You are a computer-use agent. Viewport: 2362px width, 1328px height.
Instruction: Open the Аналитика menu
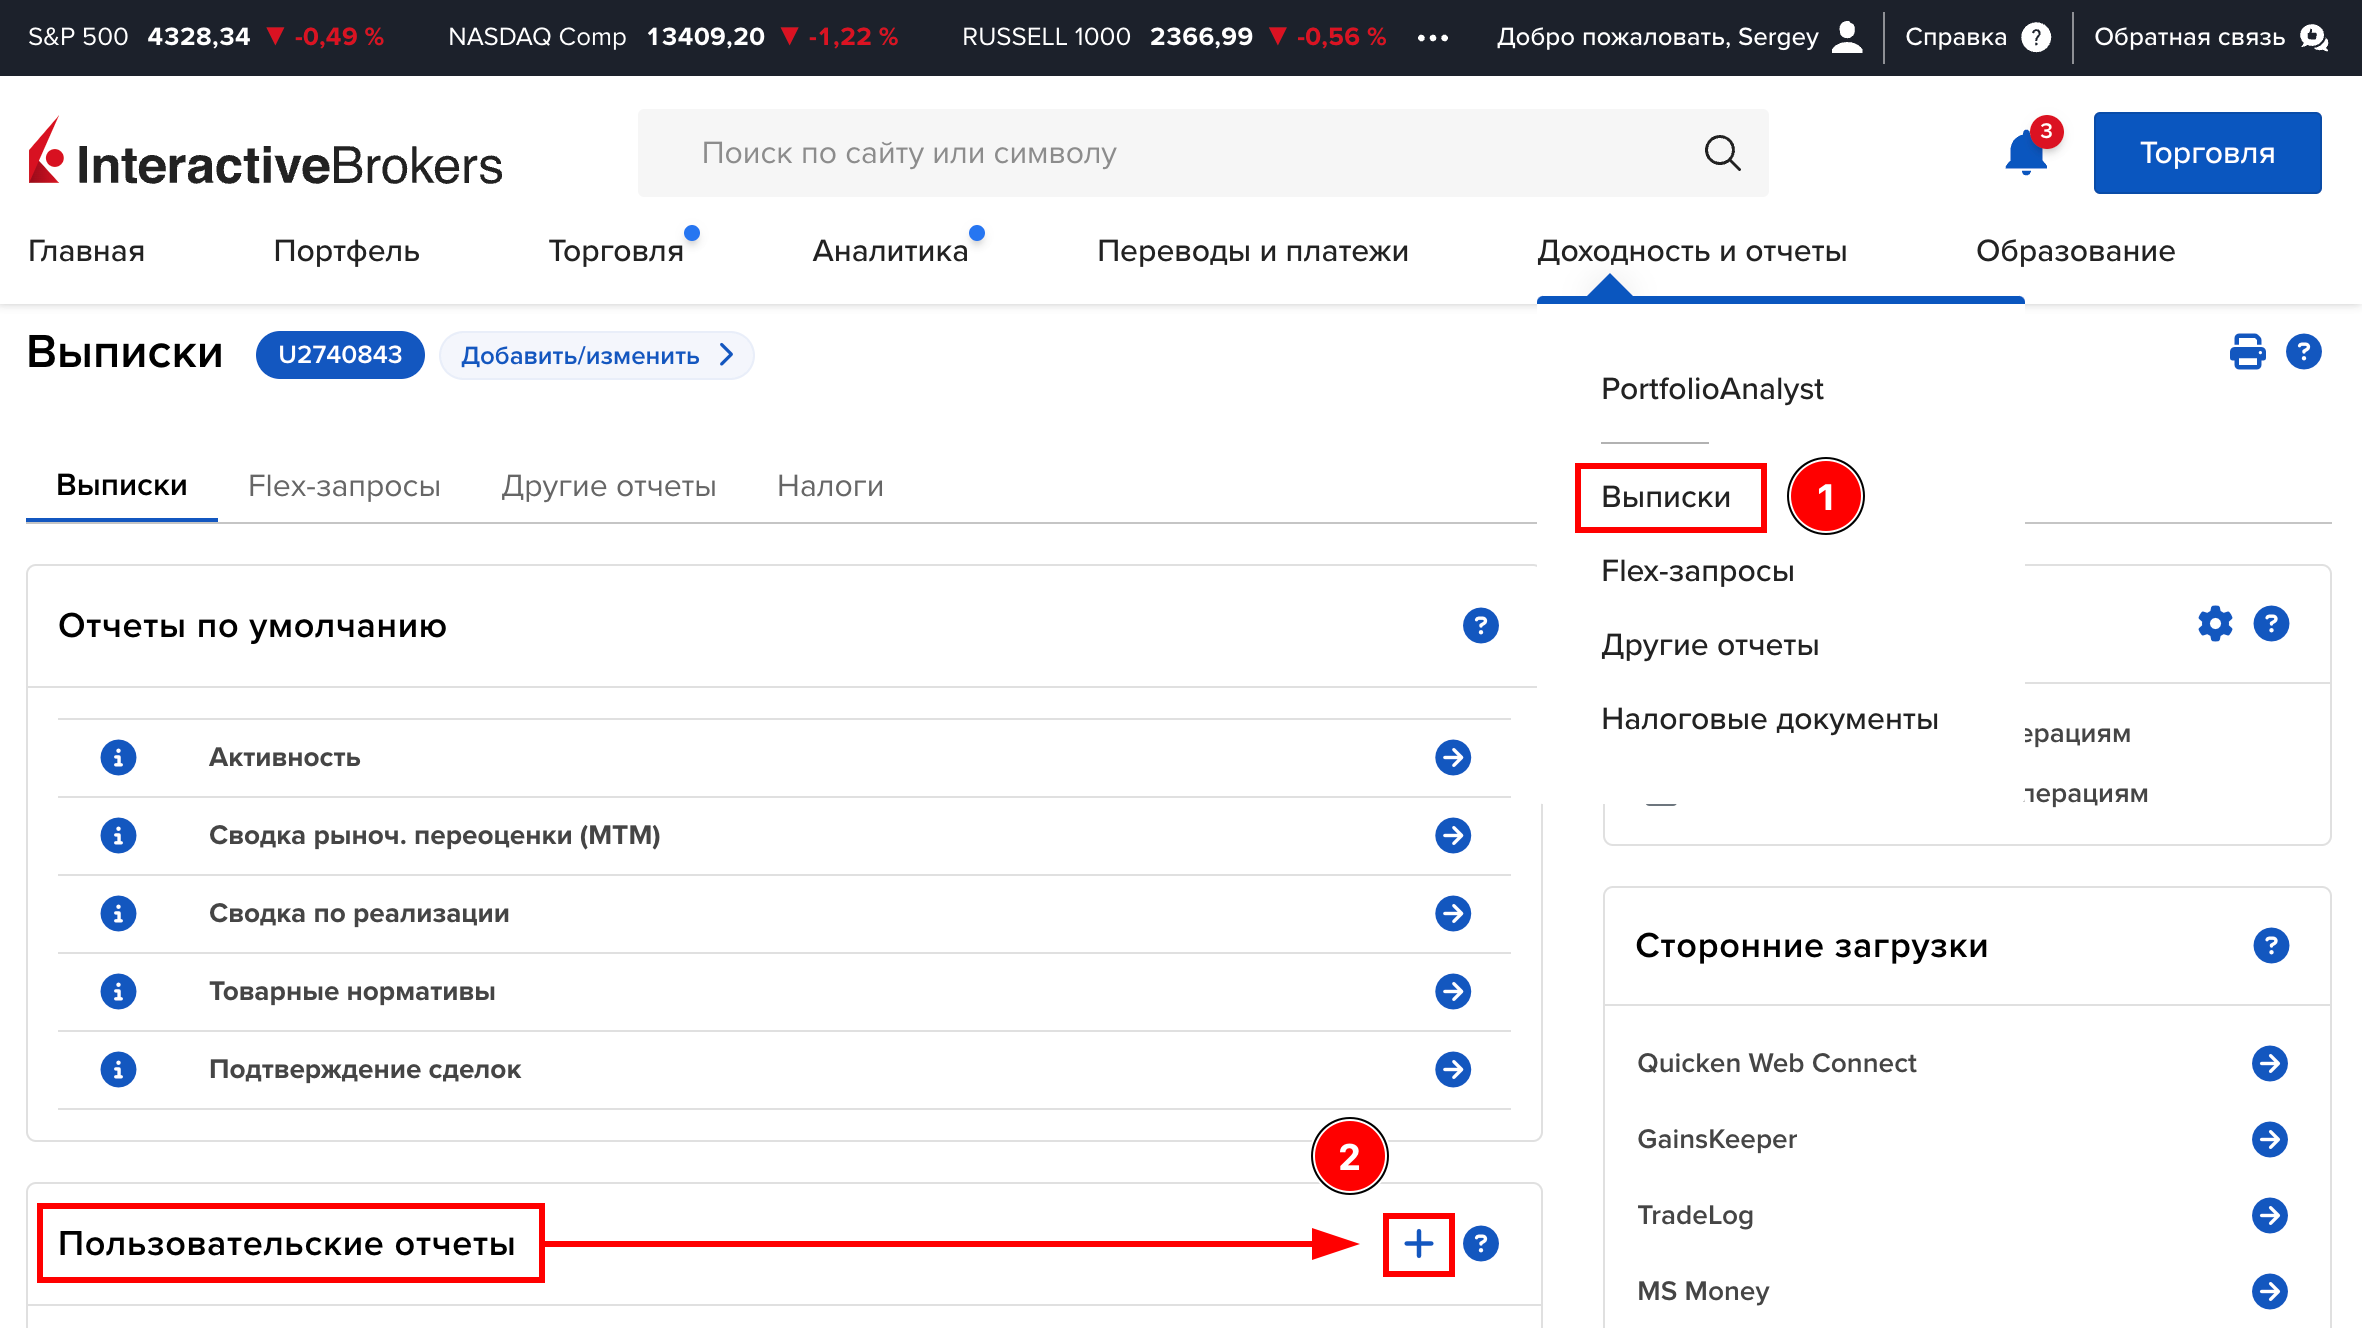click(x=890, y=251)
